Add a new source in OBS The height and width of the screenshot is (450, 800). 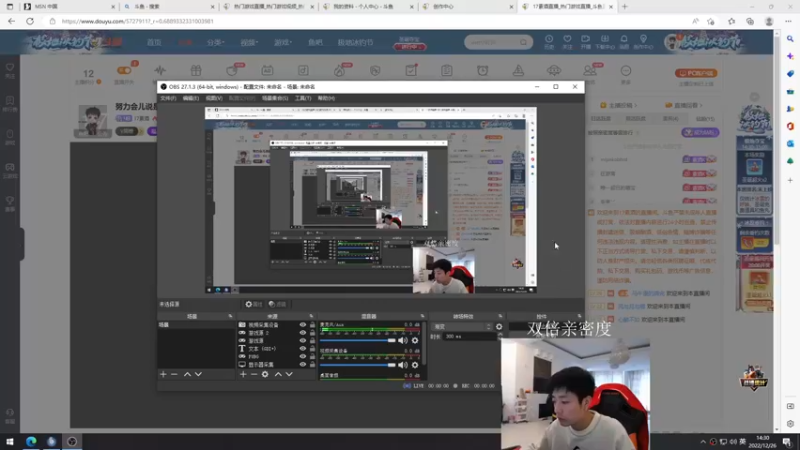[x=243, y=374]
